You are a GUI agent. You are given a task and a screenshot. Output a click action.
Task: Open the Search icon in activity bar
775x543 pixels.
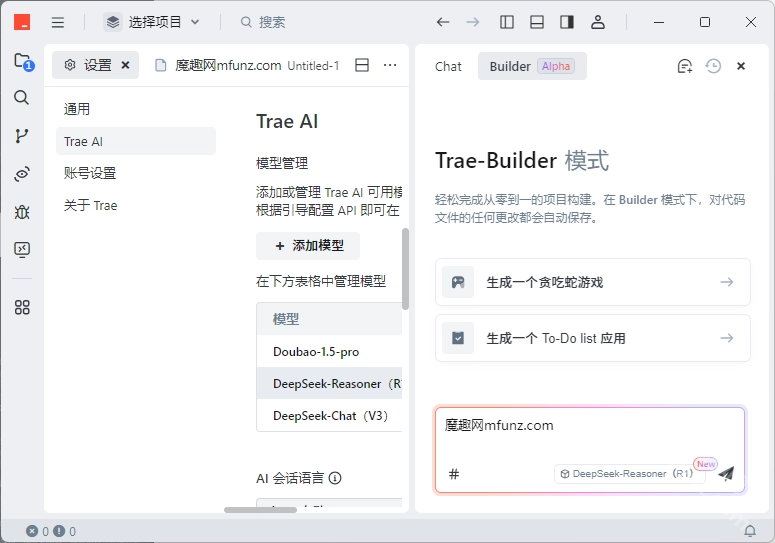[x=22, y=98]
